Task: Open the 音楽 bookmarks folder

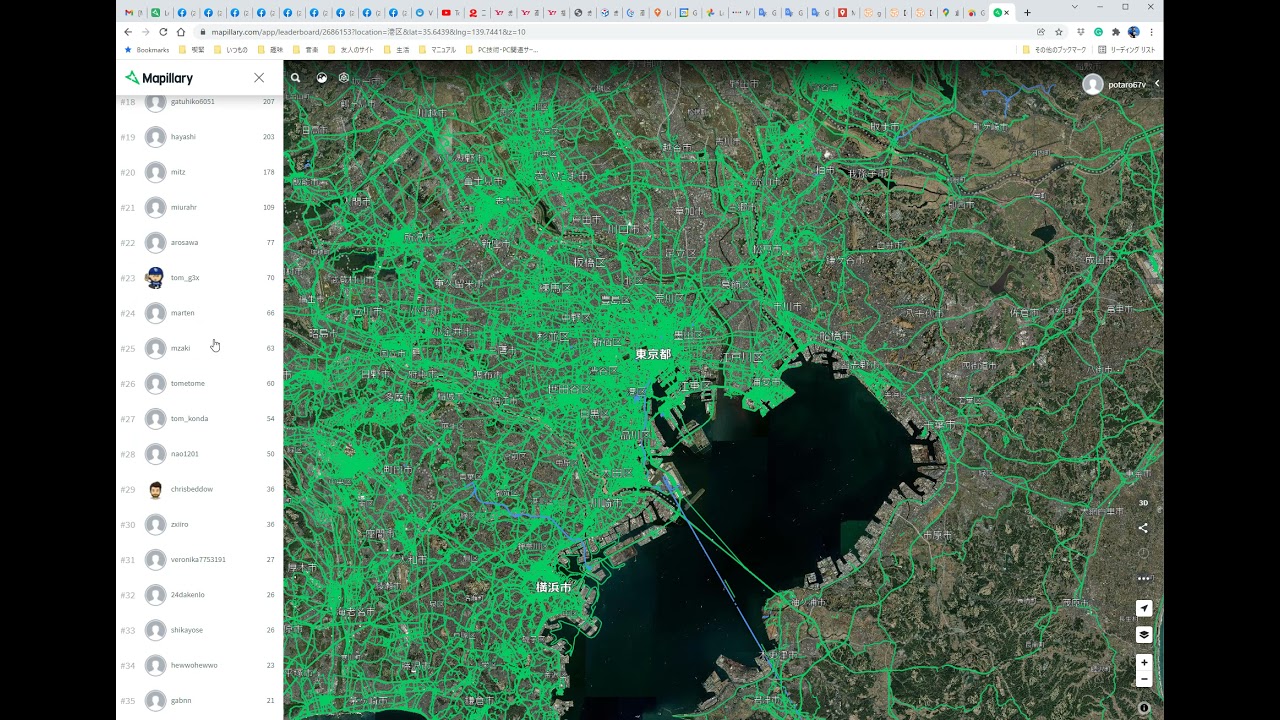Action: tap(306, 49)
